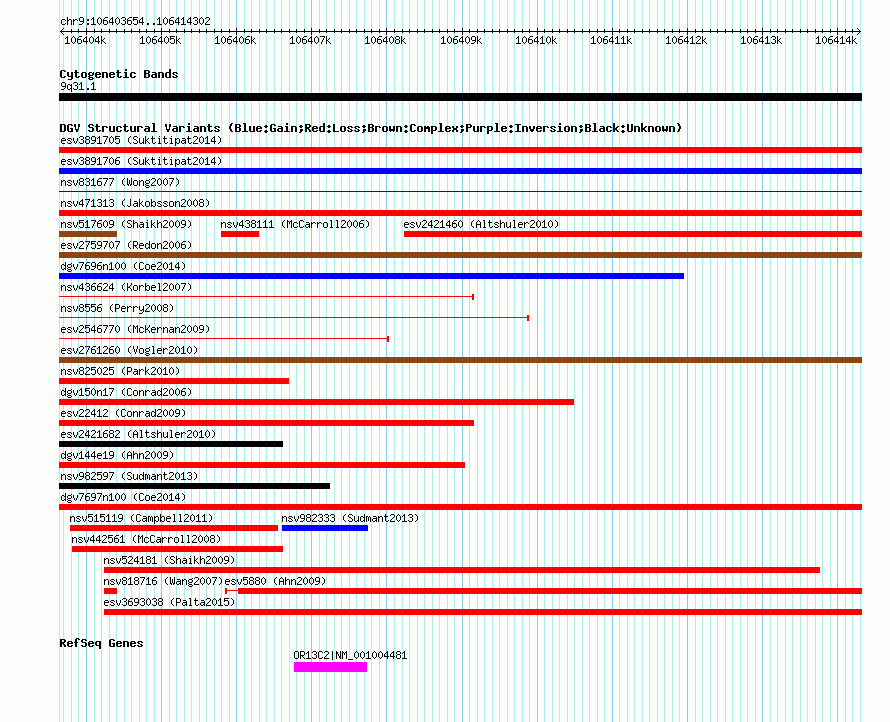Click esv2761260 (Vogler2010) label
The height and width of the screenshot is (722, 890).
coord(129,350)
